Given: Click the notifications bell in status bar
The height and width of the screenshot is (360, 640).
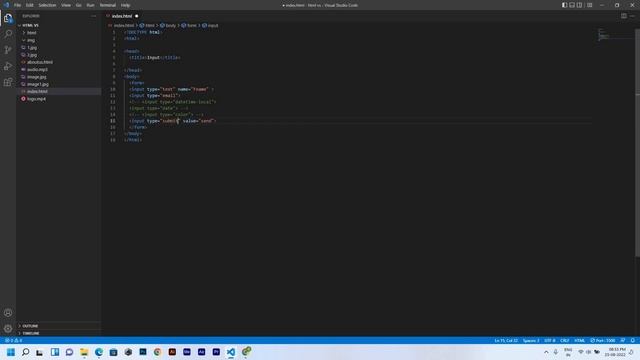Looking at the screenshot, I should (x=633, y=340).
